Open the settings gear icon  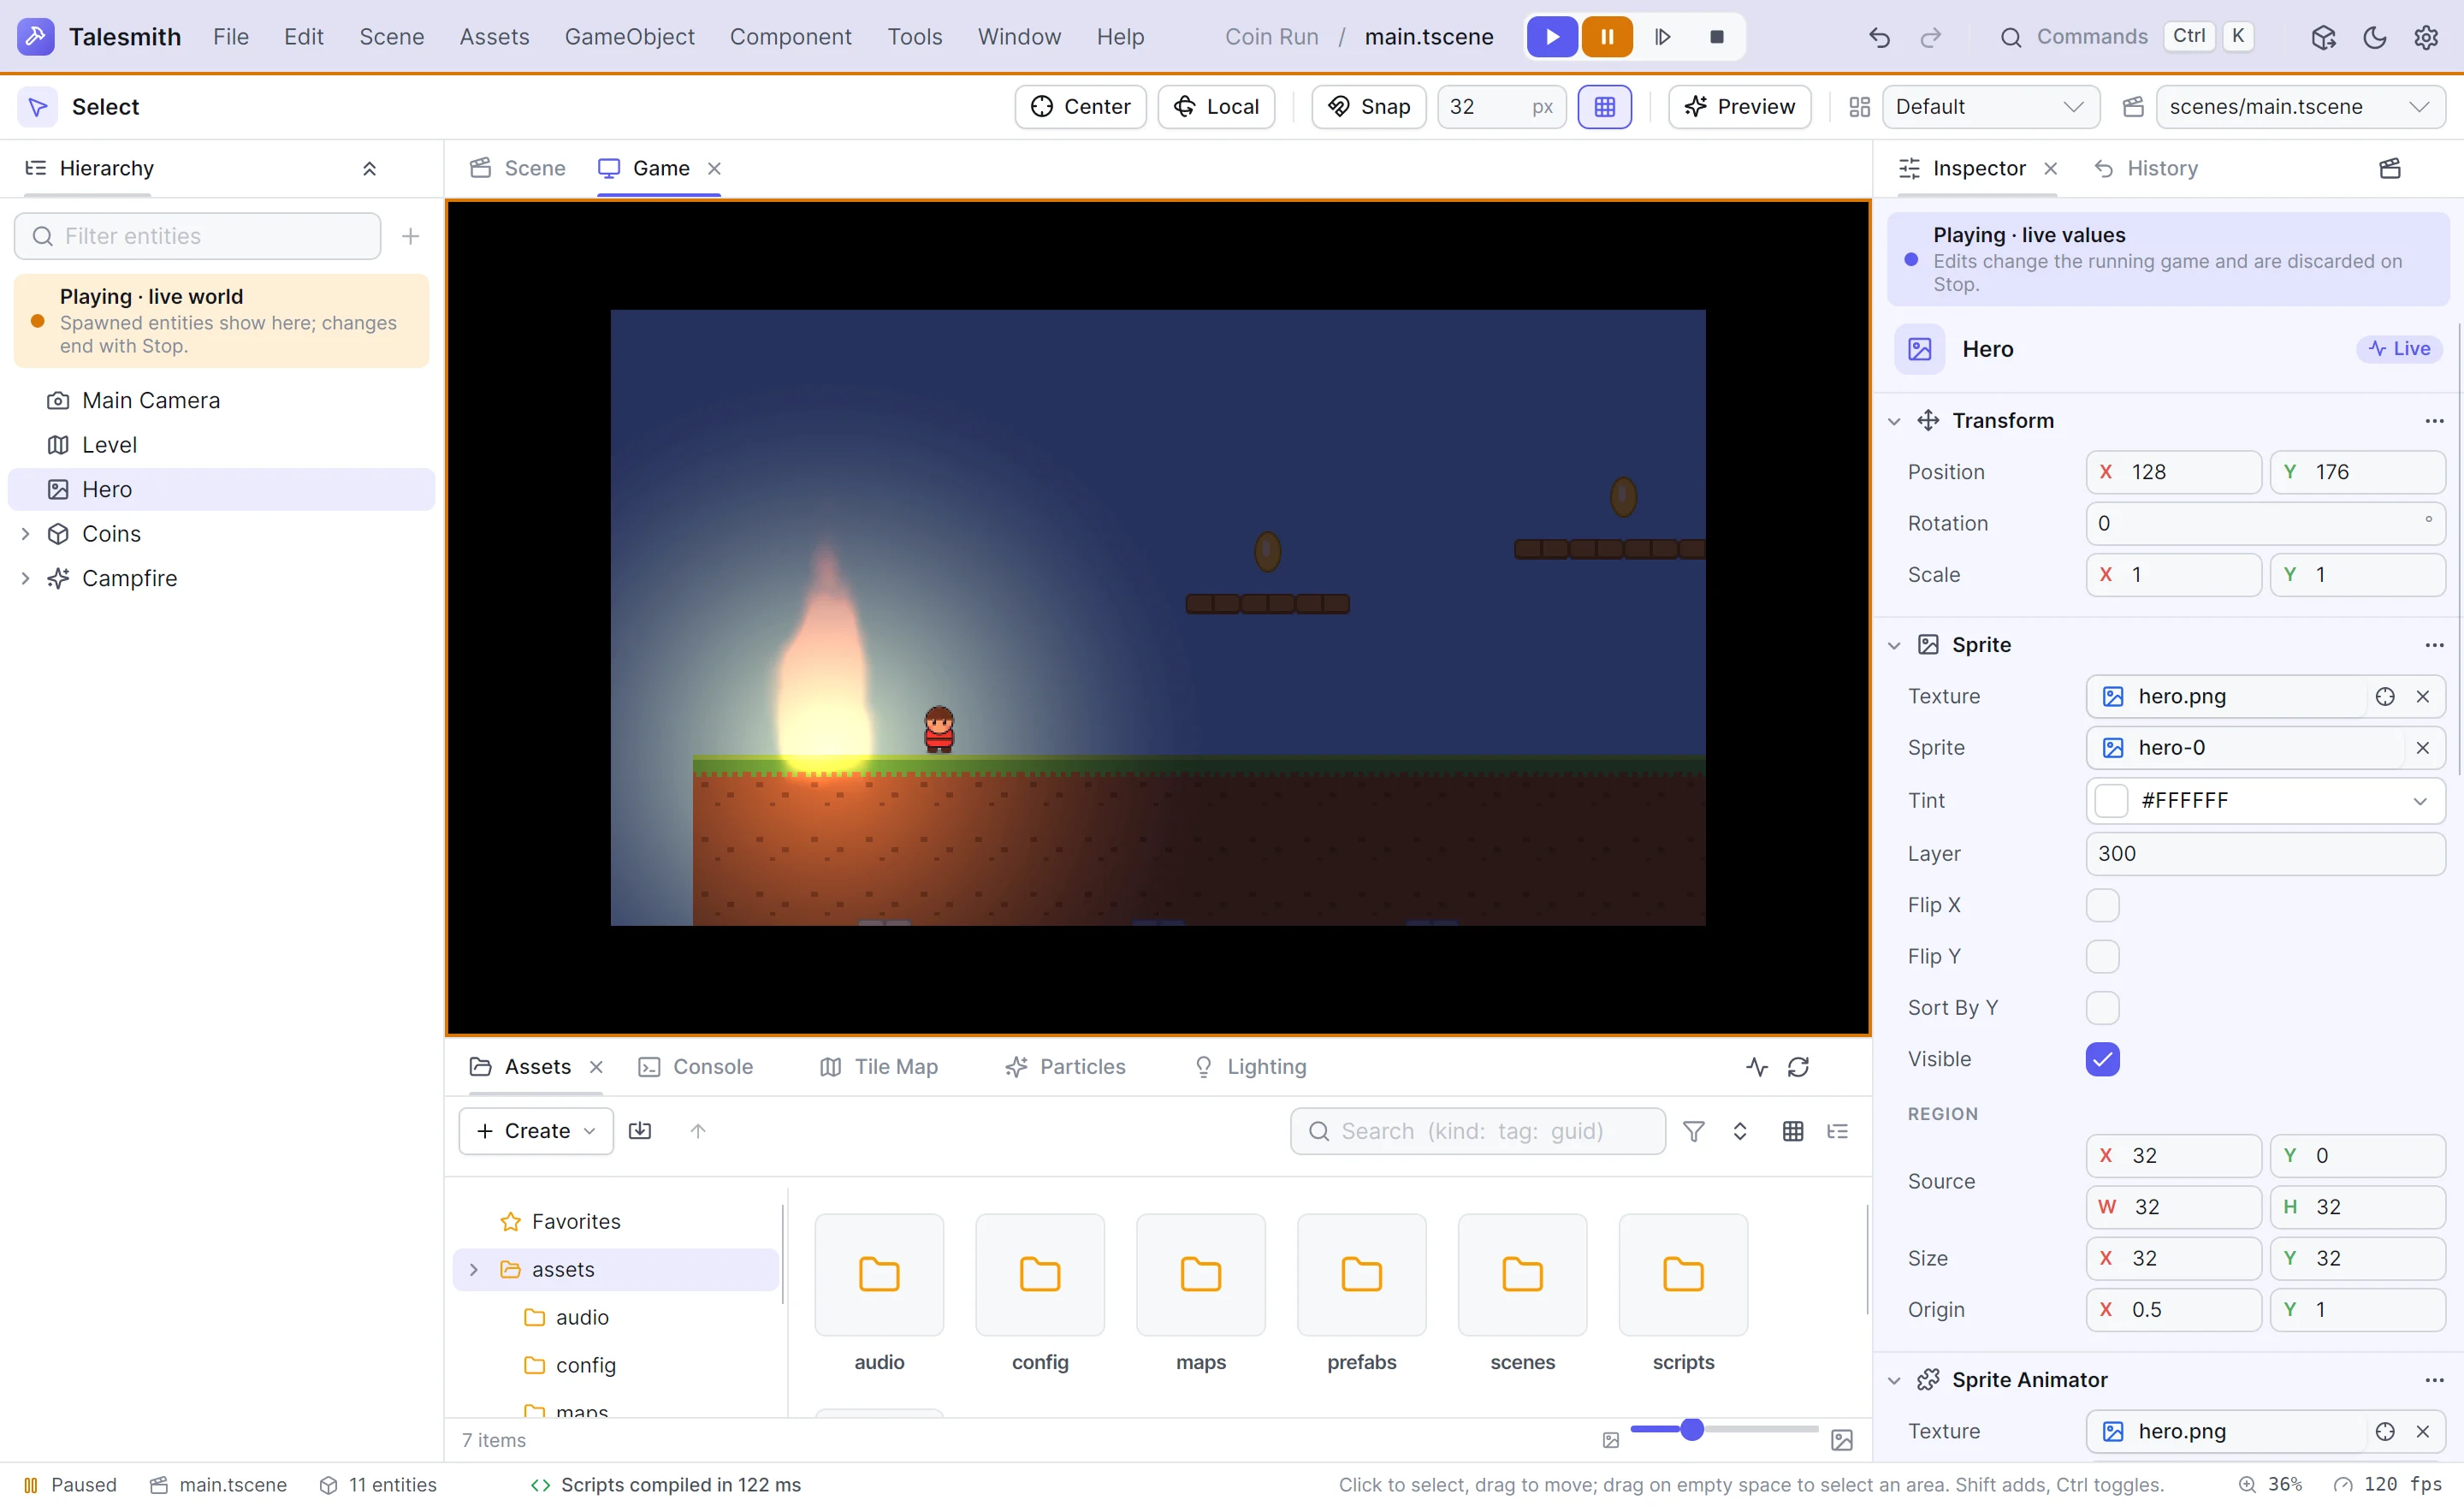click(x=2425, y=37)
